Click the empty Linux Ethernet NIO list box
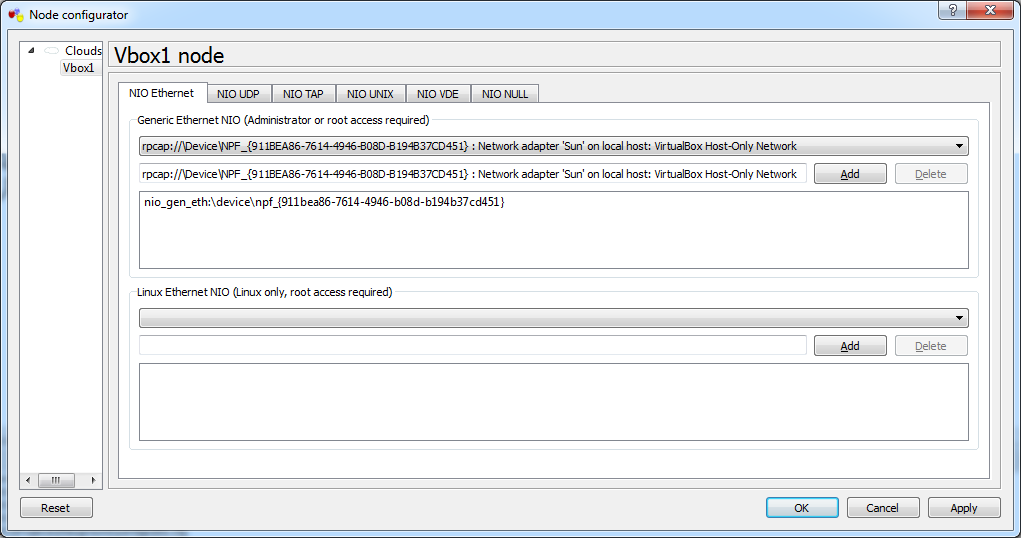Image resolution: width=1021 pixels, height=538 pixels. [x=553, y=402]
